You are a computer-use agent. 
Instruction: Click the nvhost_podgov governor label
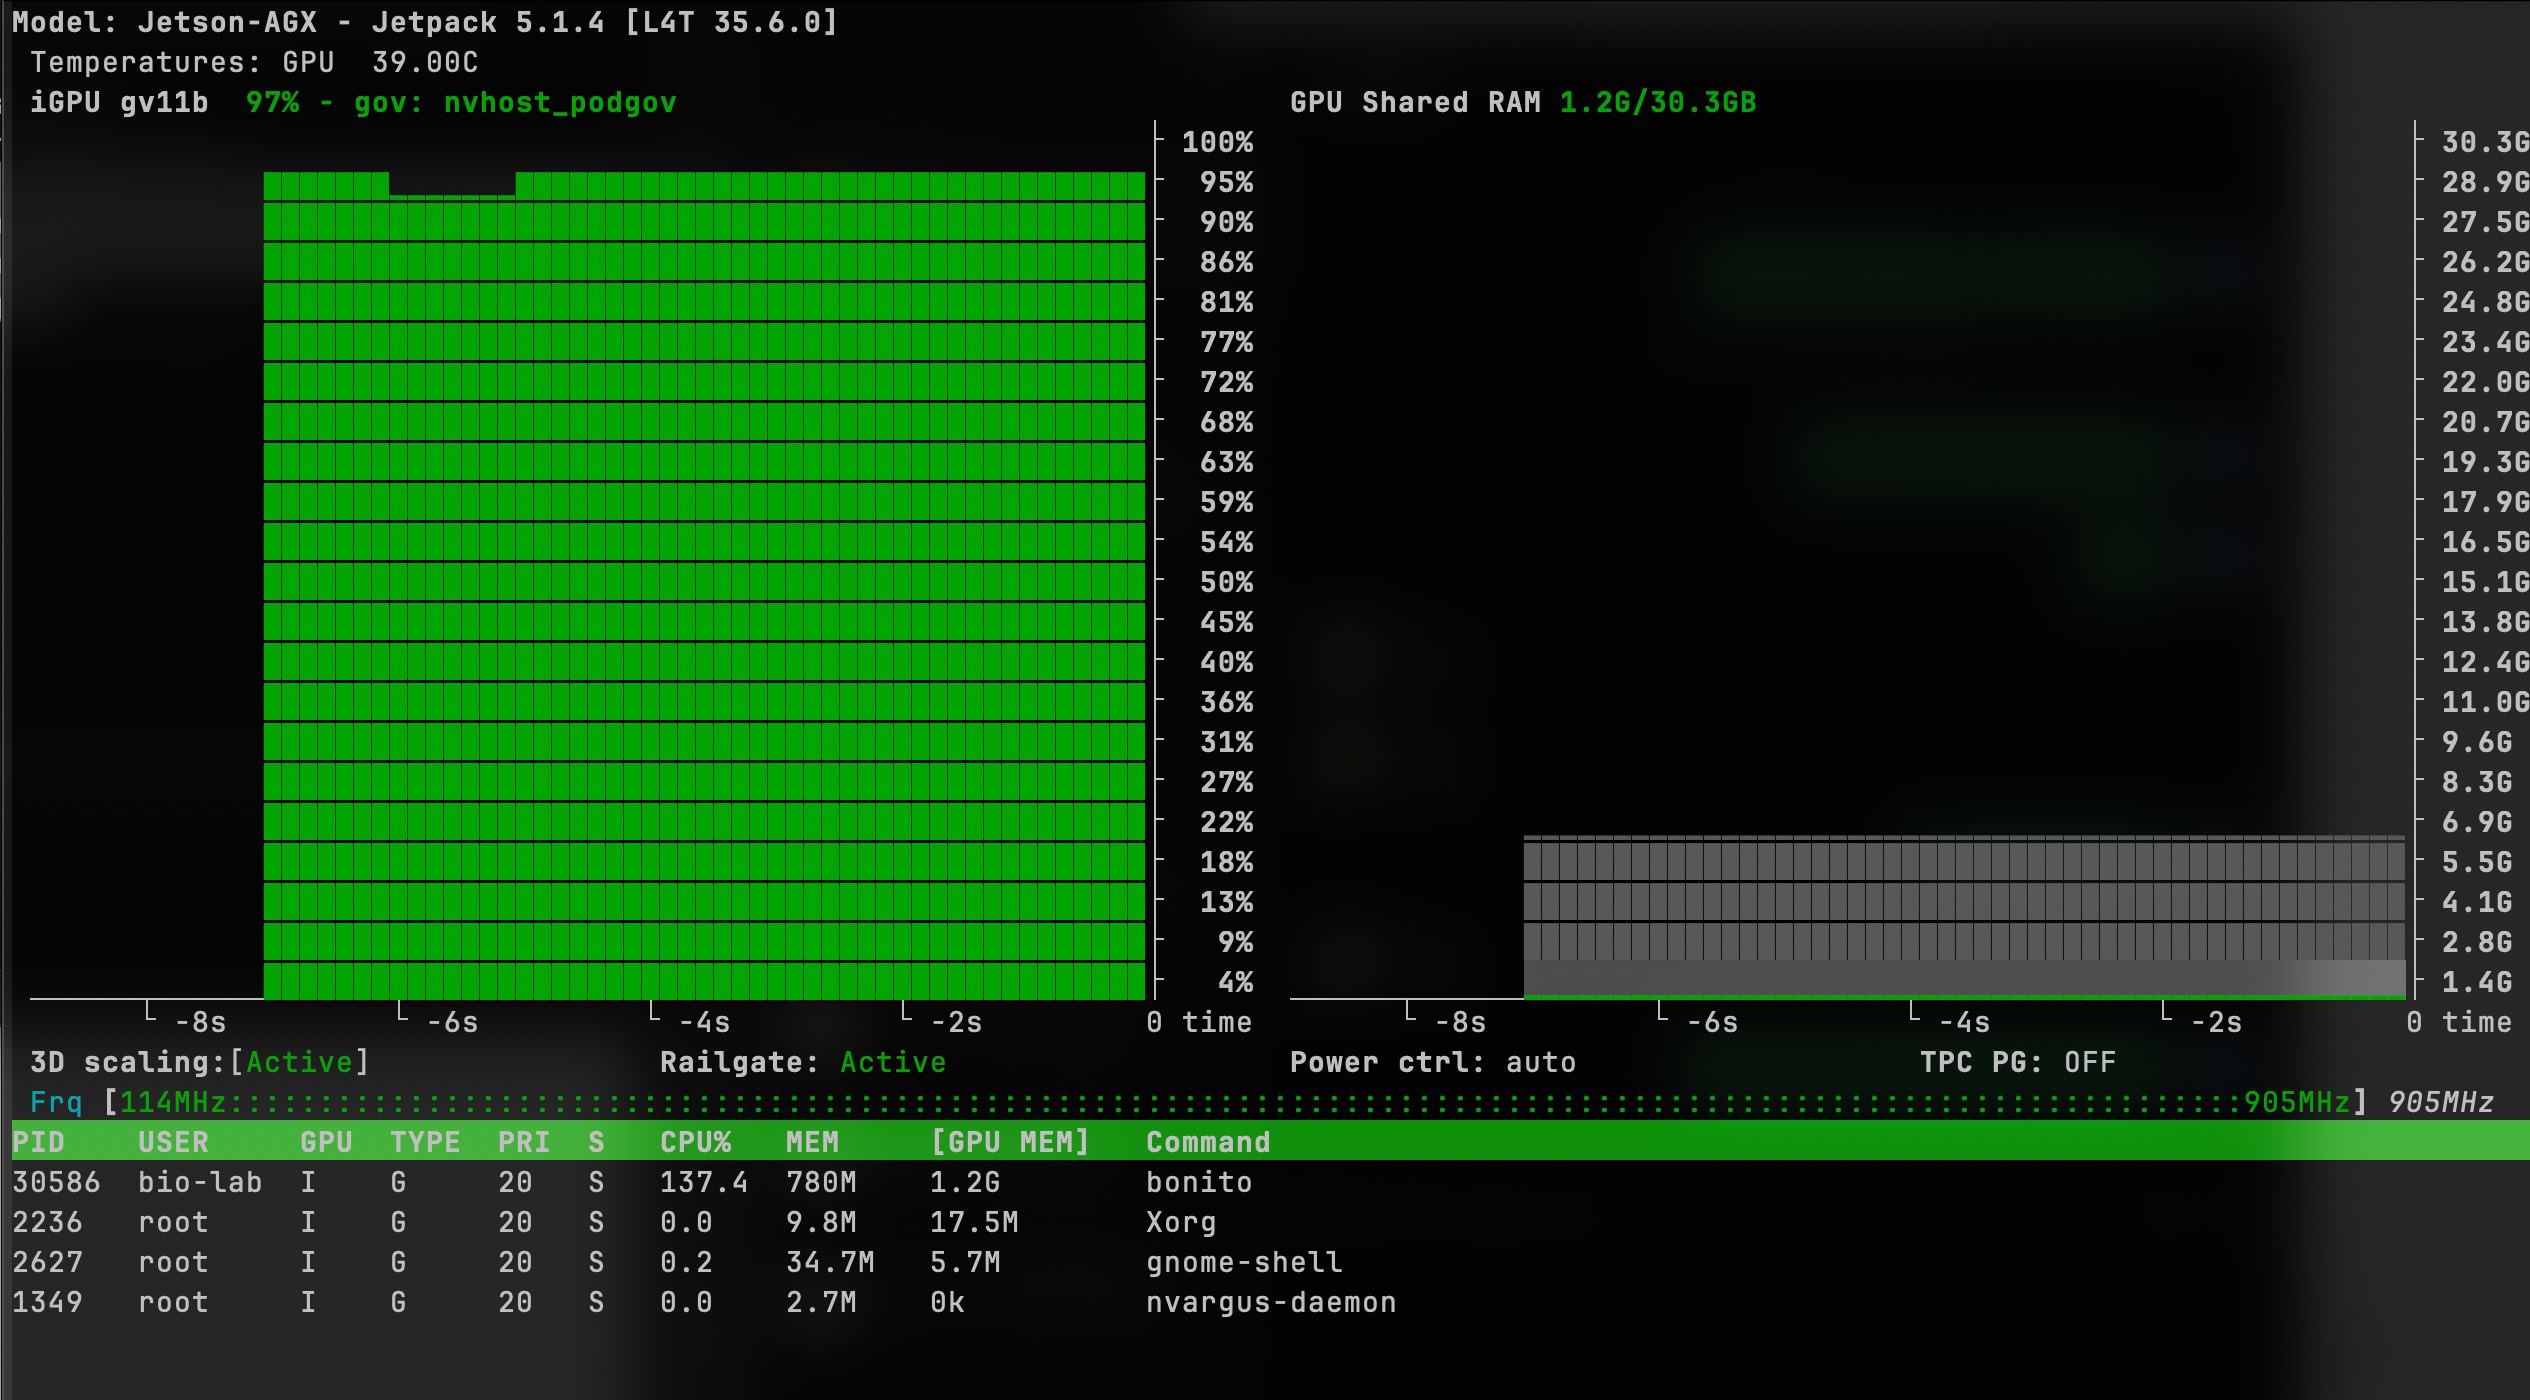tap(560, 102)
